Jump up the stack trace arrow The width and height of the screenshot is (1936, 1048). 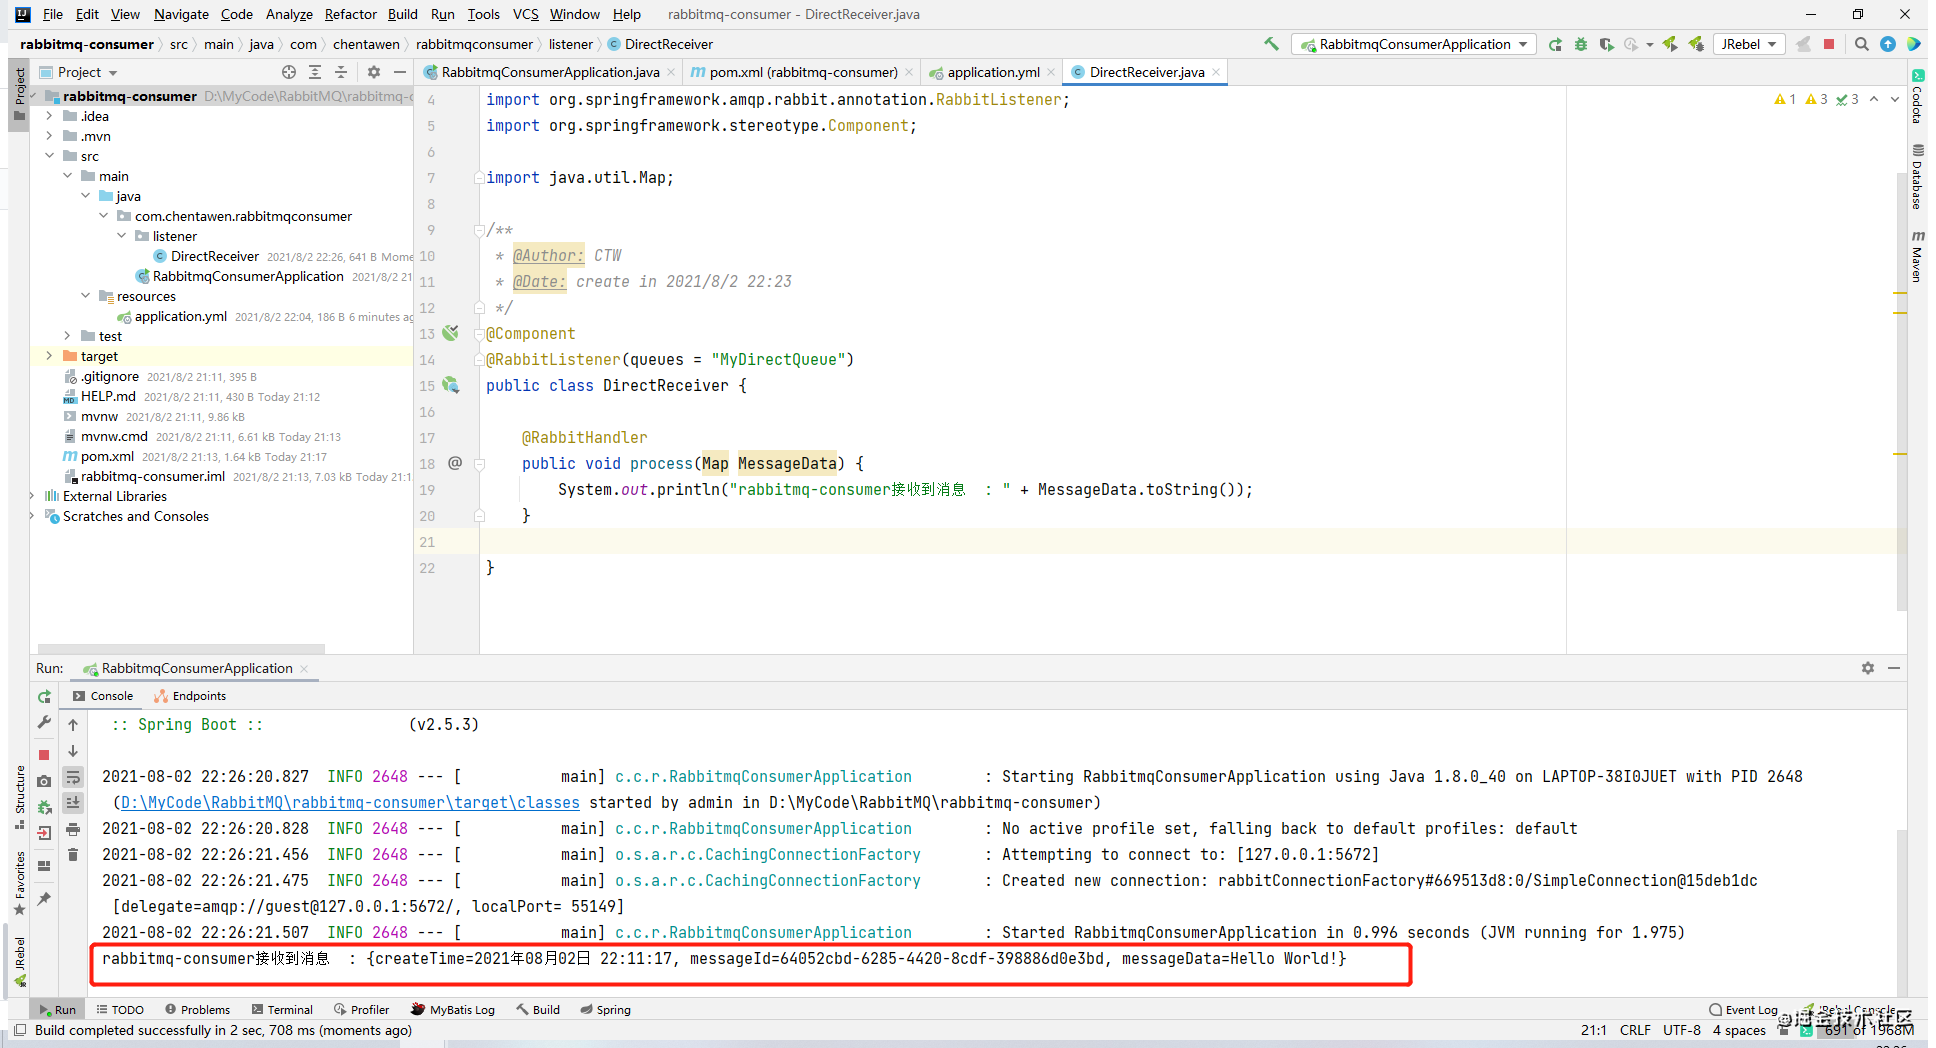(x=73, y=725)
